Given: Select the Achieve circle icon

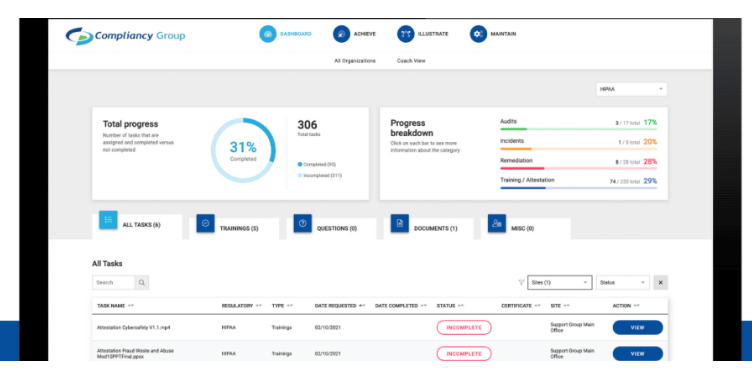Looking at the screenshot, I should tap(341, 34).
